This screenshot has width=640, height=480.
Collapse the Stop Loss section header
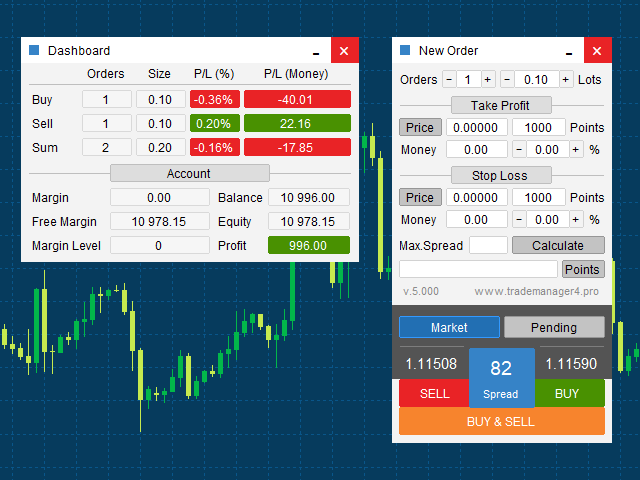click(501, 175)
